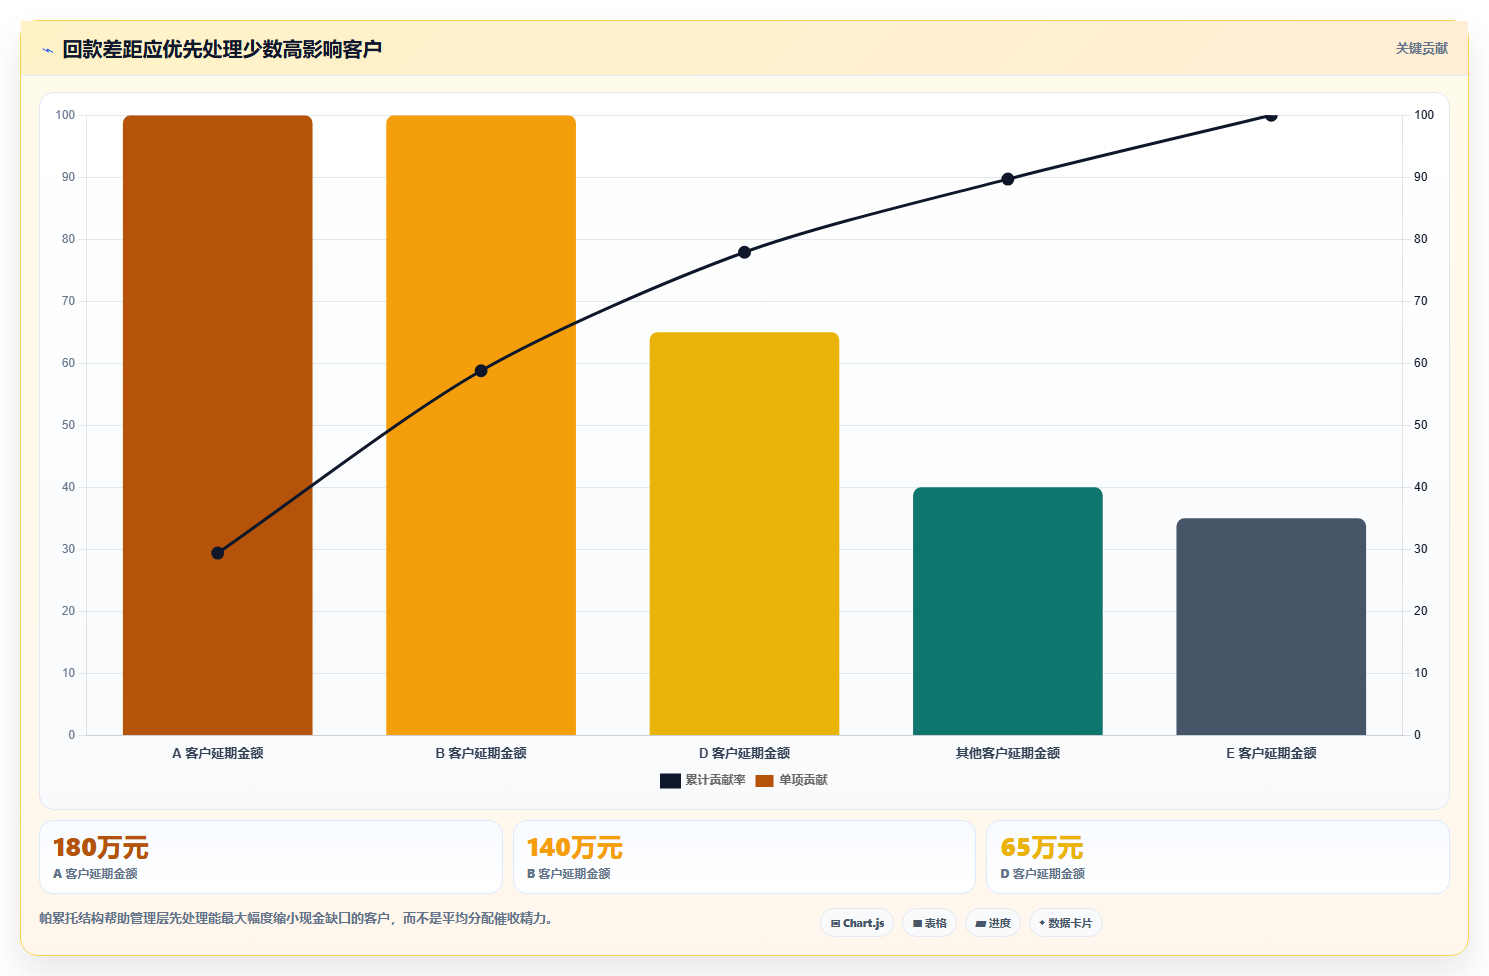Click the Chart.js chip
Image resolution: width=1489 pixels, height=976 pixels.
coord(858,923)
